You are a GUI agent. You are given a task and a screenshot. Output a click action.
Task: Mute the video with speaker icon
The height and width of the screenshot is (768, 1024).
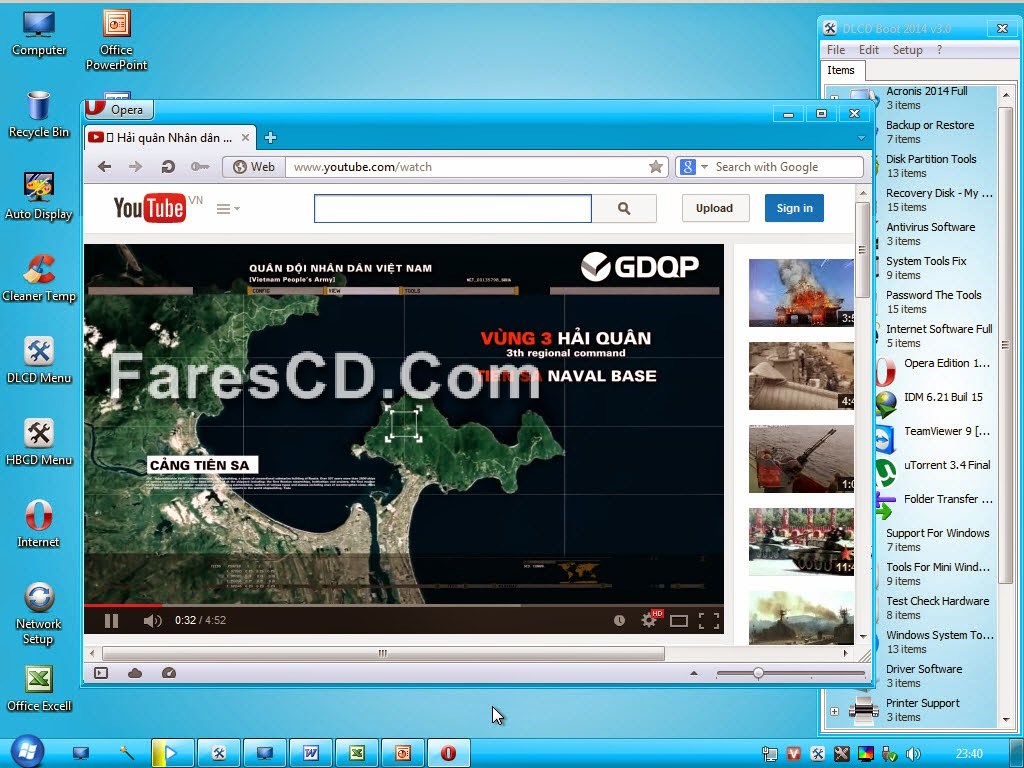(152, 620)
